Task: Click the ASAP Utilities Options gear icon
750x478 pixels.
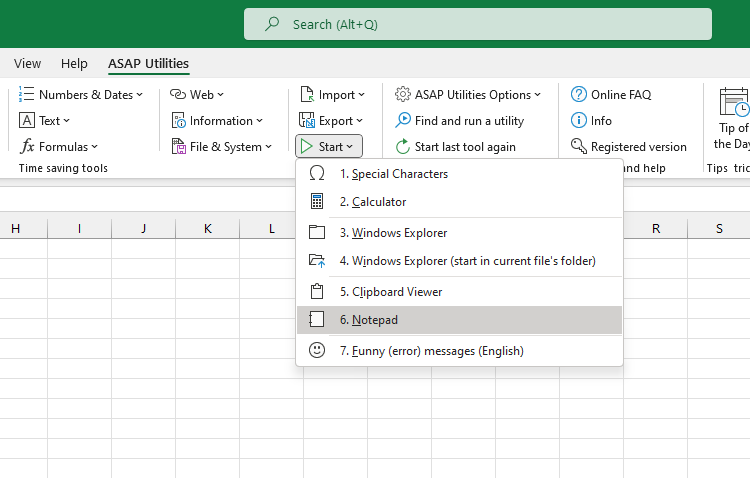Action: click(x=403, y=94)
